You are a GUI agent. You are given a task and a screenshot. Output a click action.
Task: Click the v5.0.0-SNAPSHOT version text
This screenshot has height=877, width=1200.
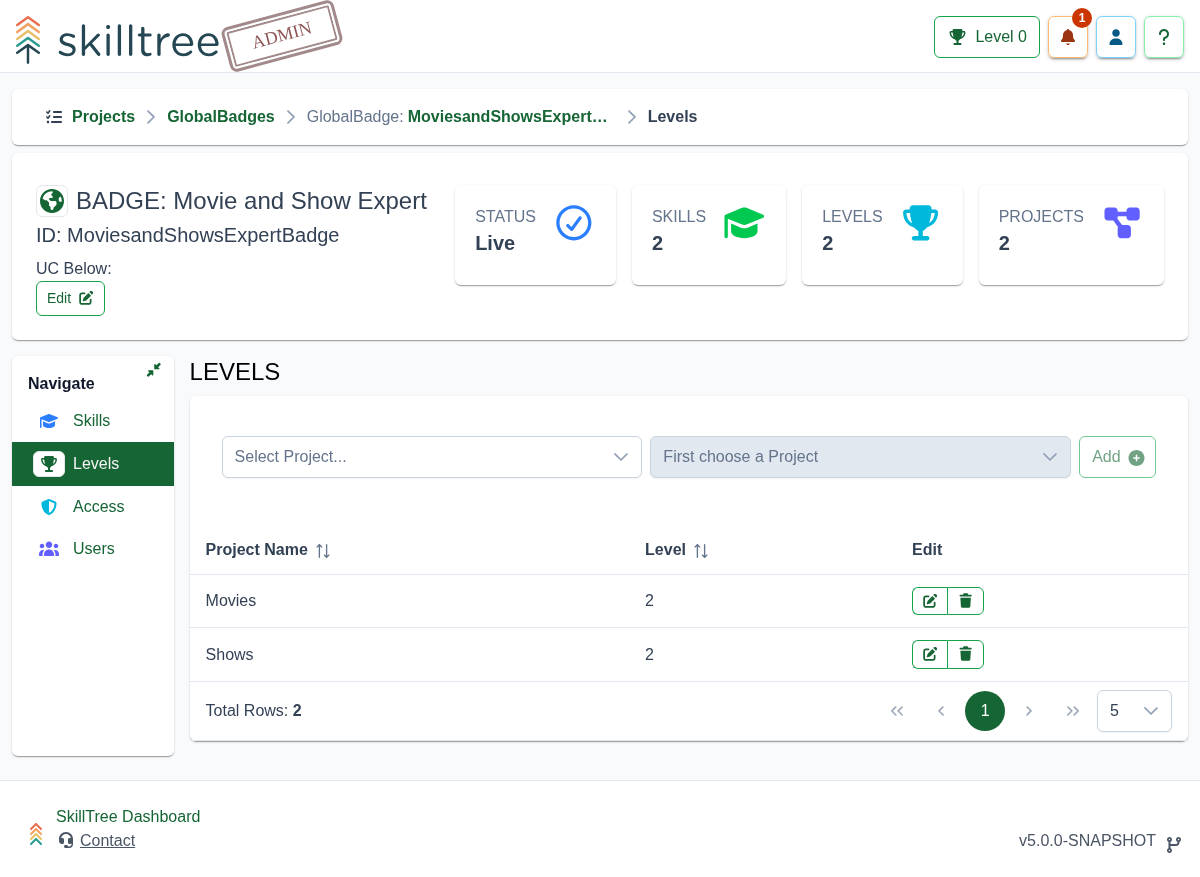point(1087,841)
